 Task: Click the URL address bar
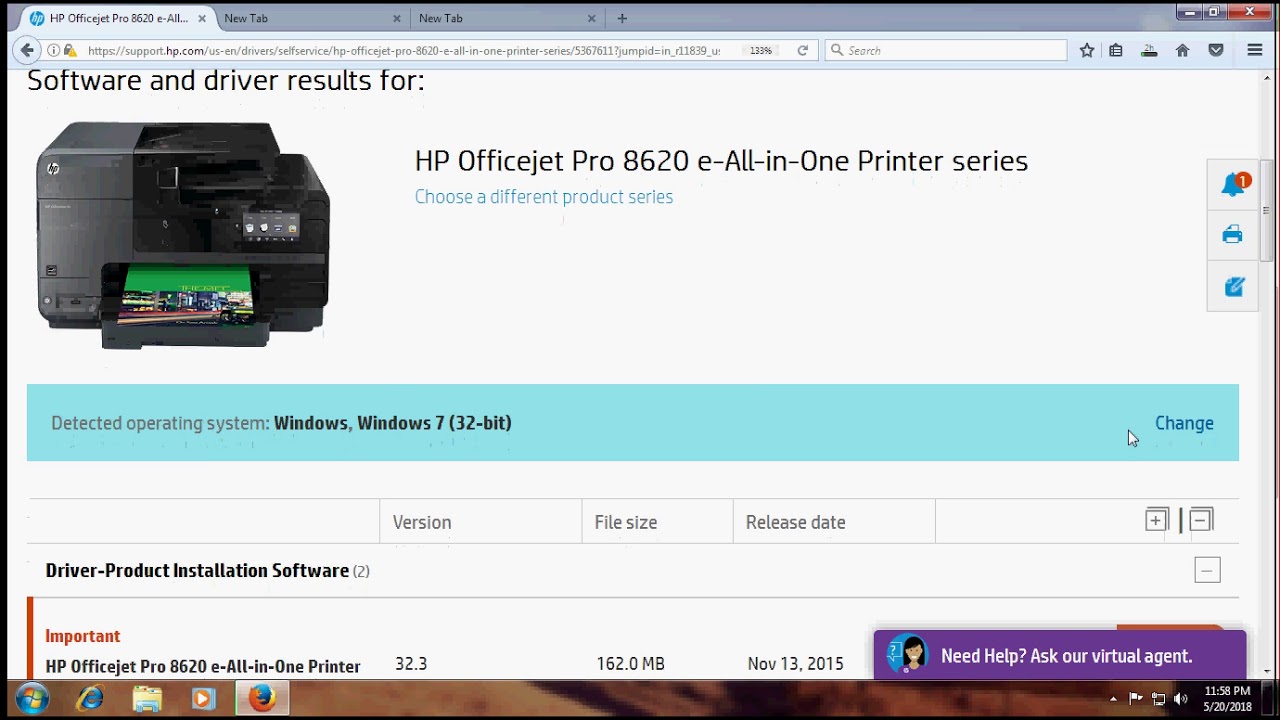pos(402,50)
